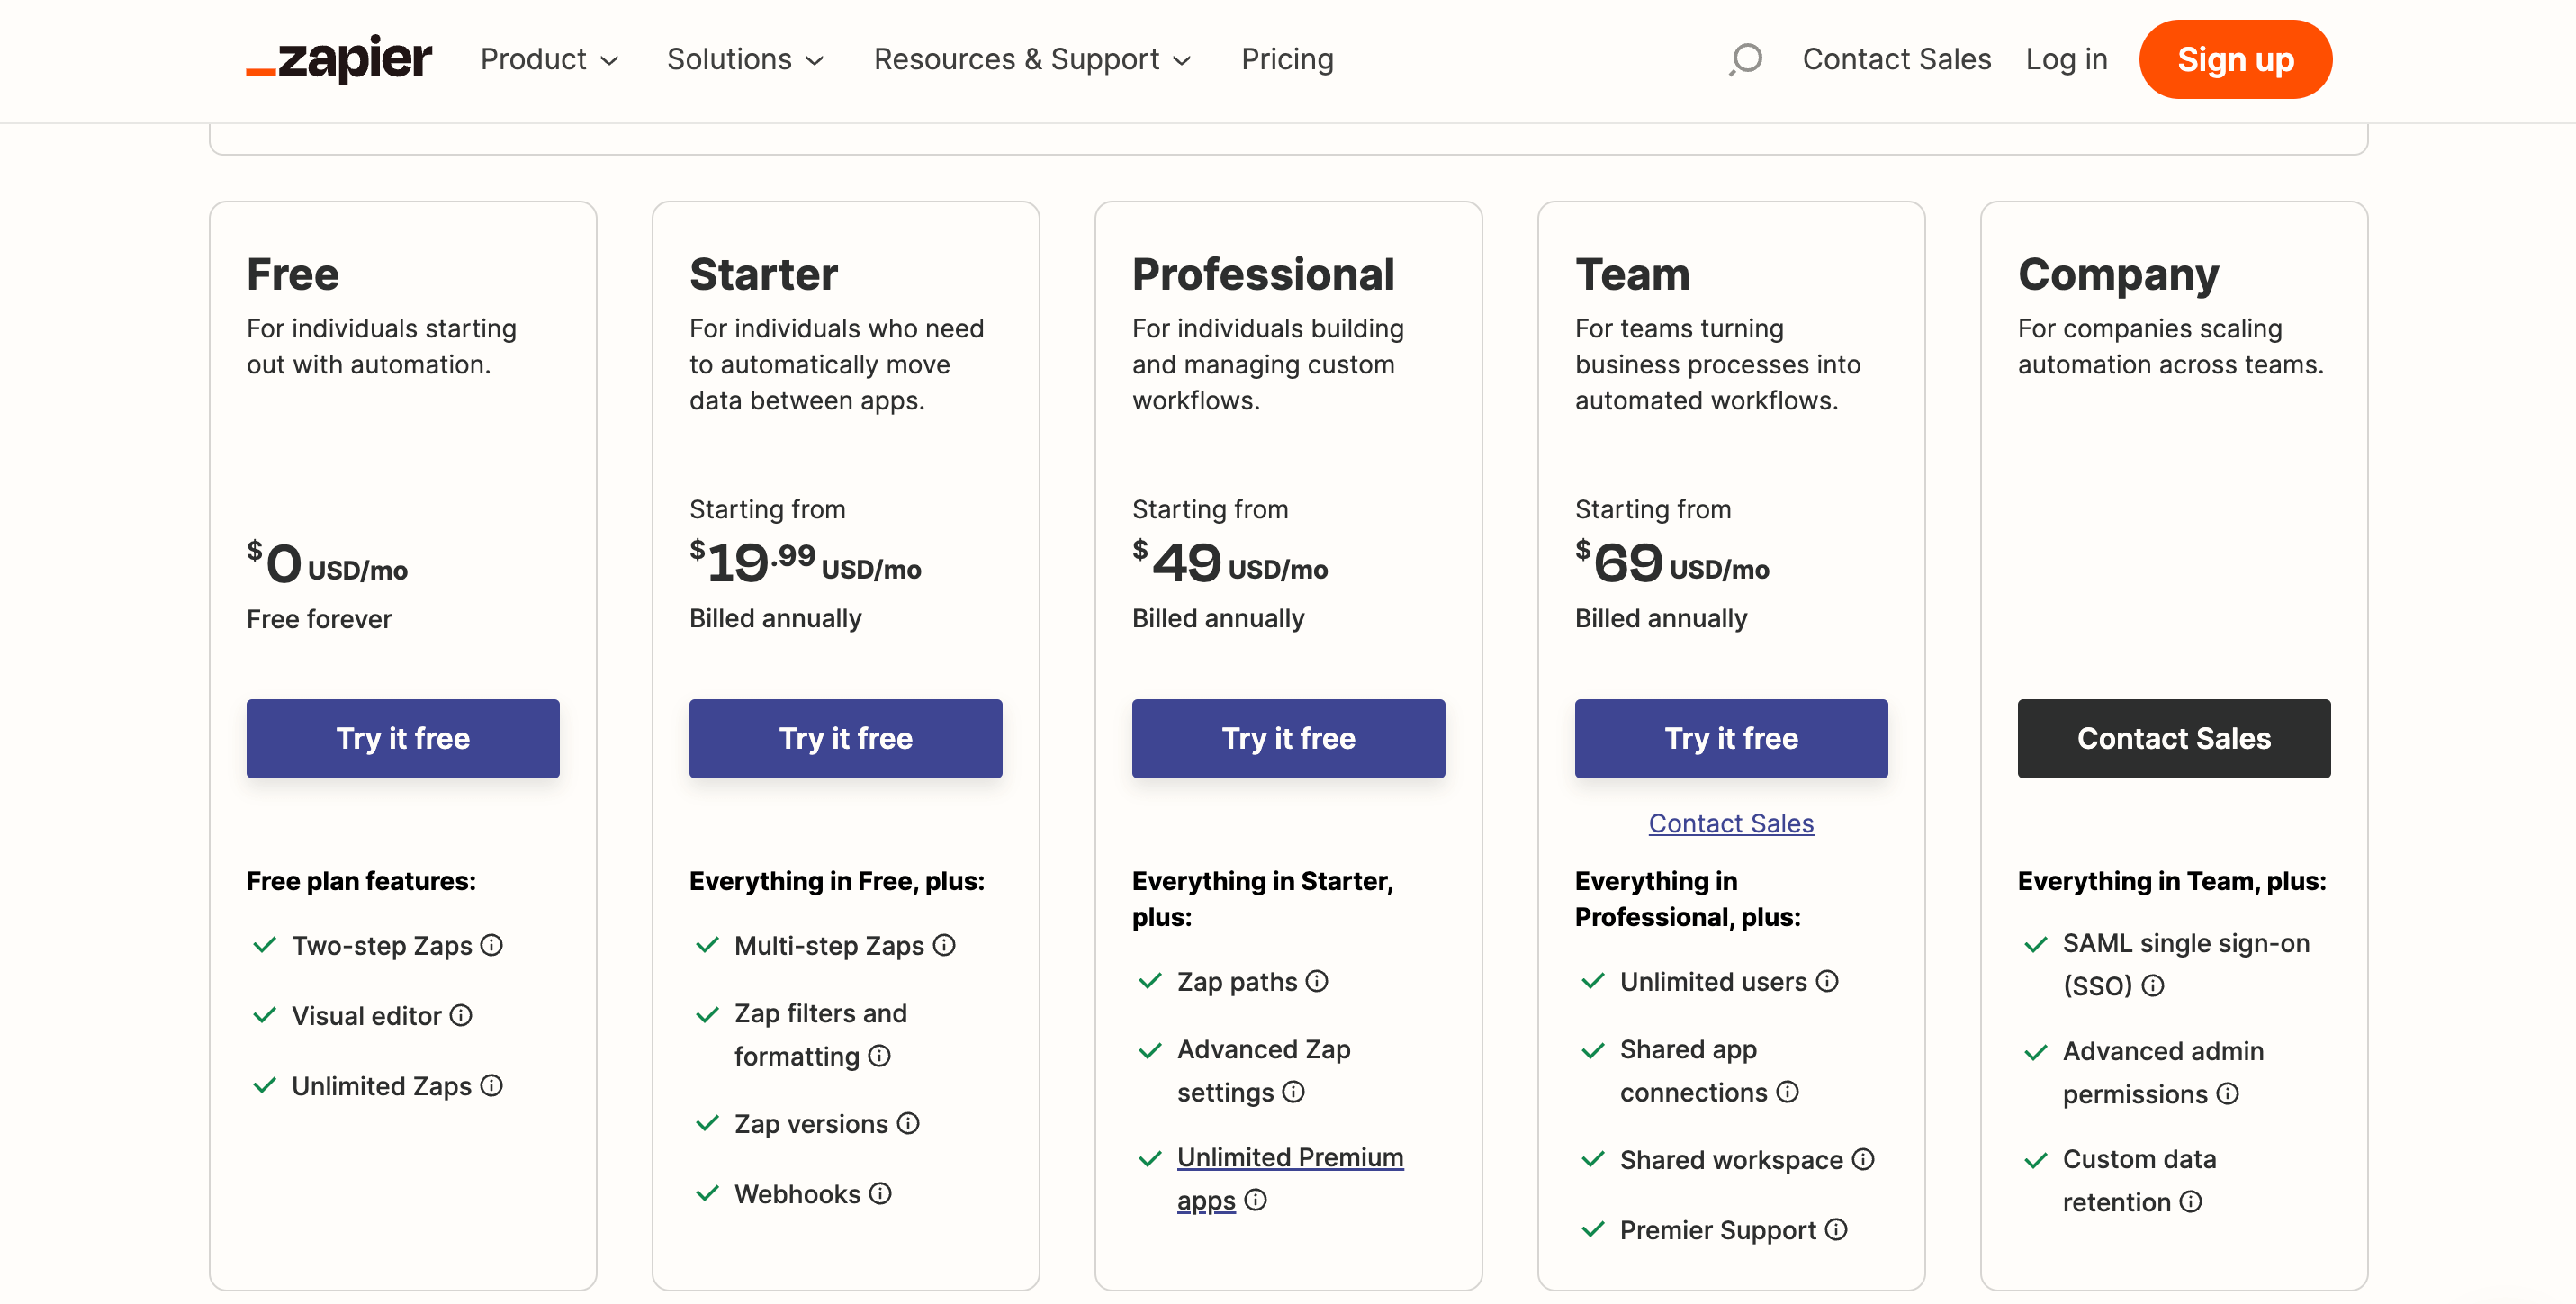The height and width of the screenshot is (1304, 2576).
Task: Click the 'Free forever' text
Action: click(319, 619)
